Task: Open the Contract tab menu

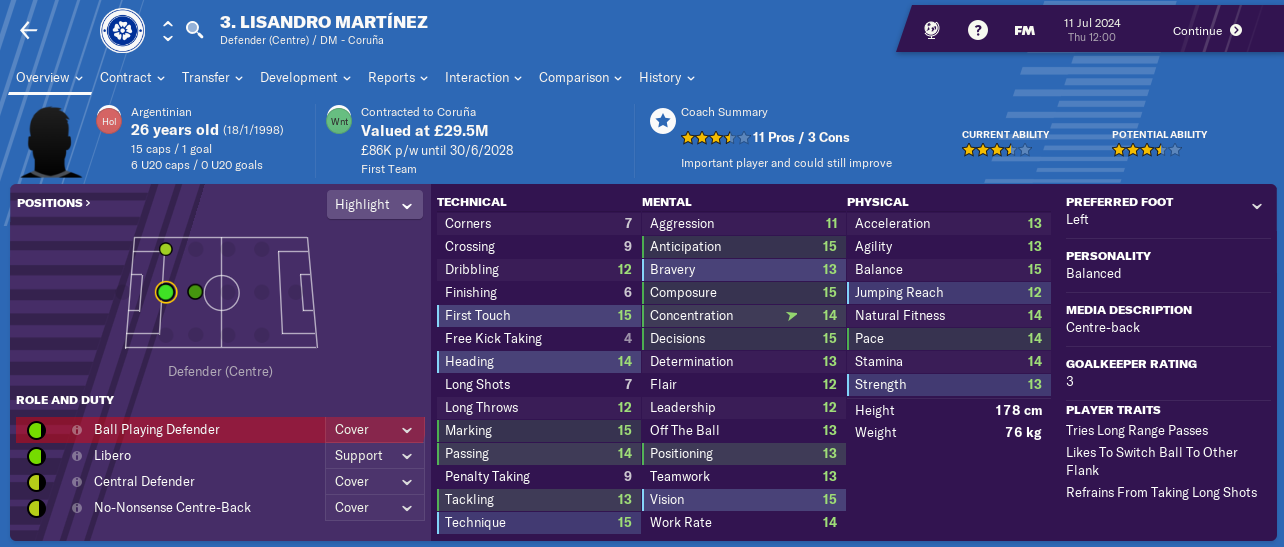Action: pyautogui.click(x=131, y=78)
